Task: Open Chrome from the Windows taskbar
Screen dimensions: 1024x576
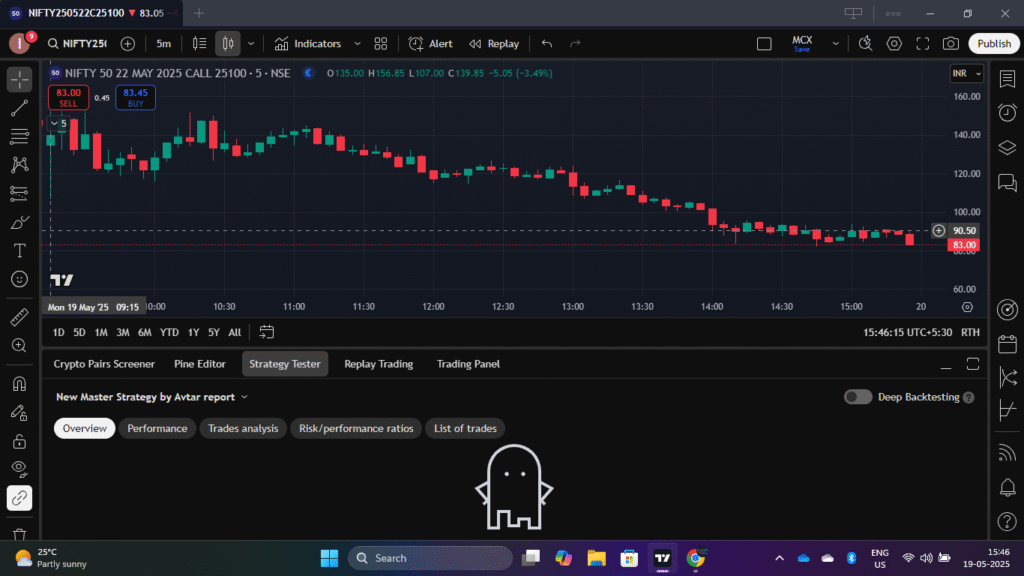Action: pos(695,558)
